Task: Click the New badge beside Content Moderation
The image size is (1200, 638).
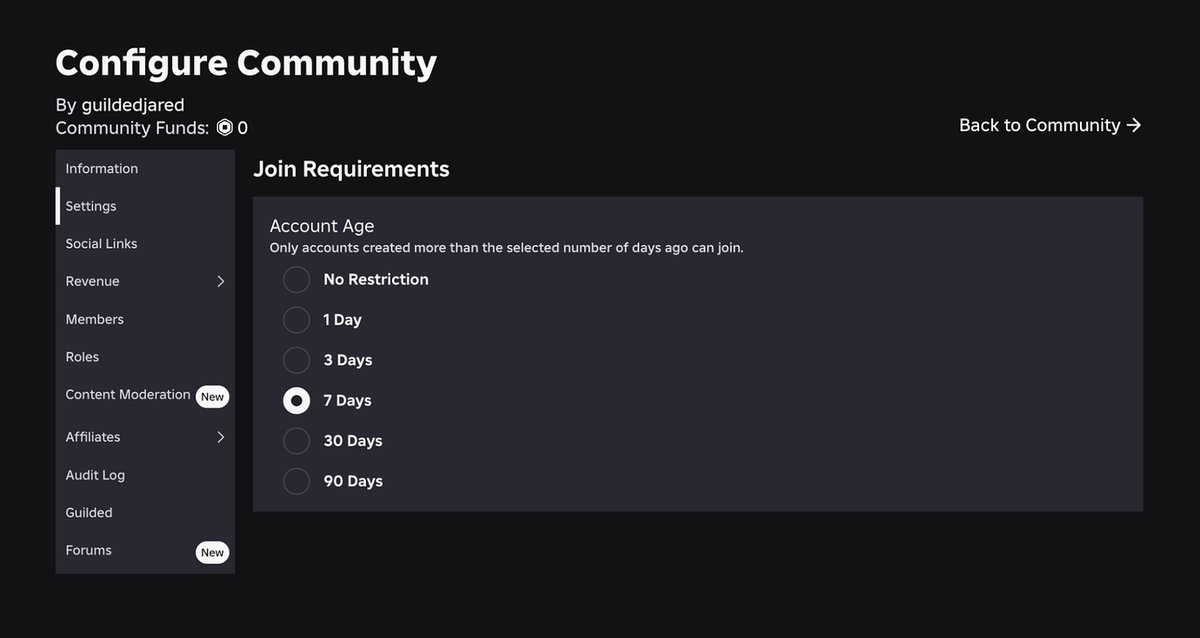Action: [x=212, y=396]
